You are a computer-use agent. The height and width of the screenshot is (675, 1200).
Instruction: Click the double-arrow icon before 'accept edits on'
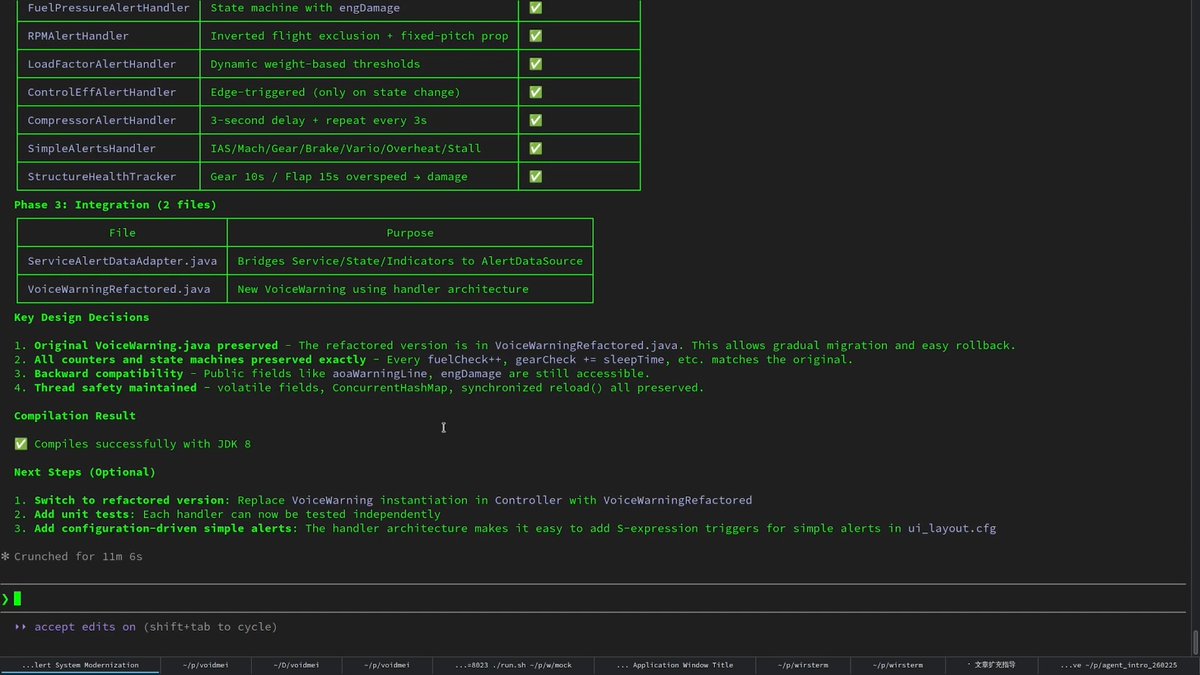[21, 627]
